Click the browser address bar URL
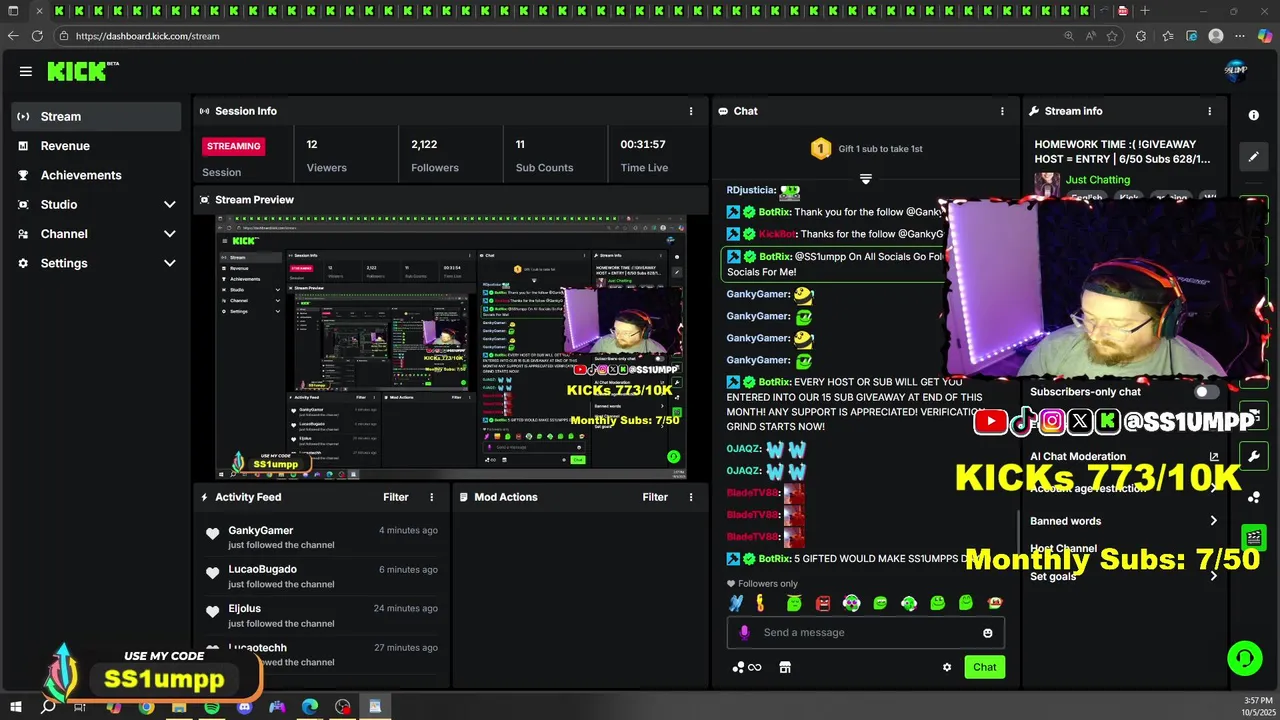The image size is (1280, 720). [148, 36]
